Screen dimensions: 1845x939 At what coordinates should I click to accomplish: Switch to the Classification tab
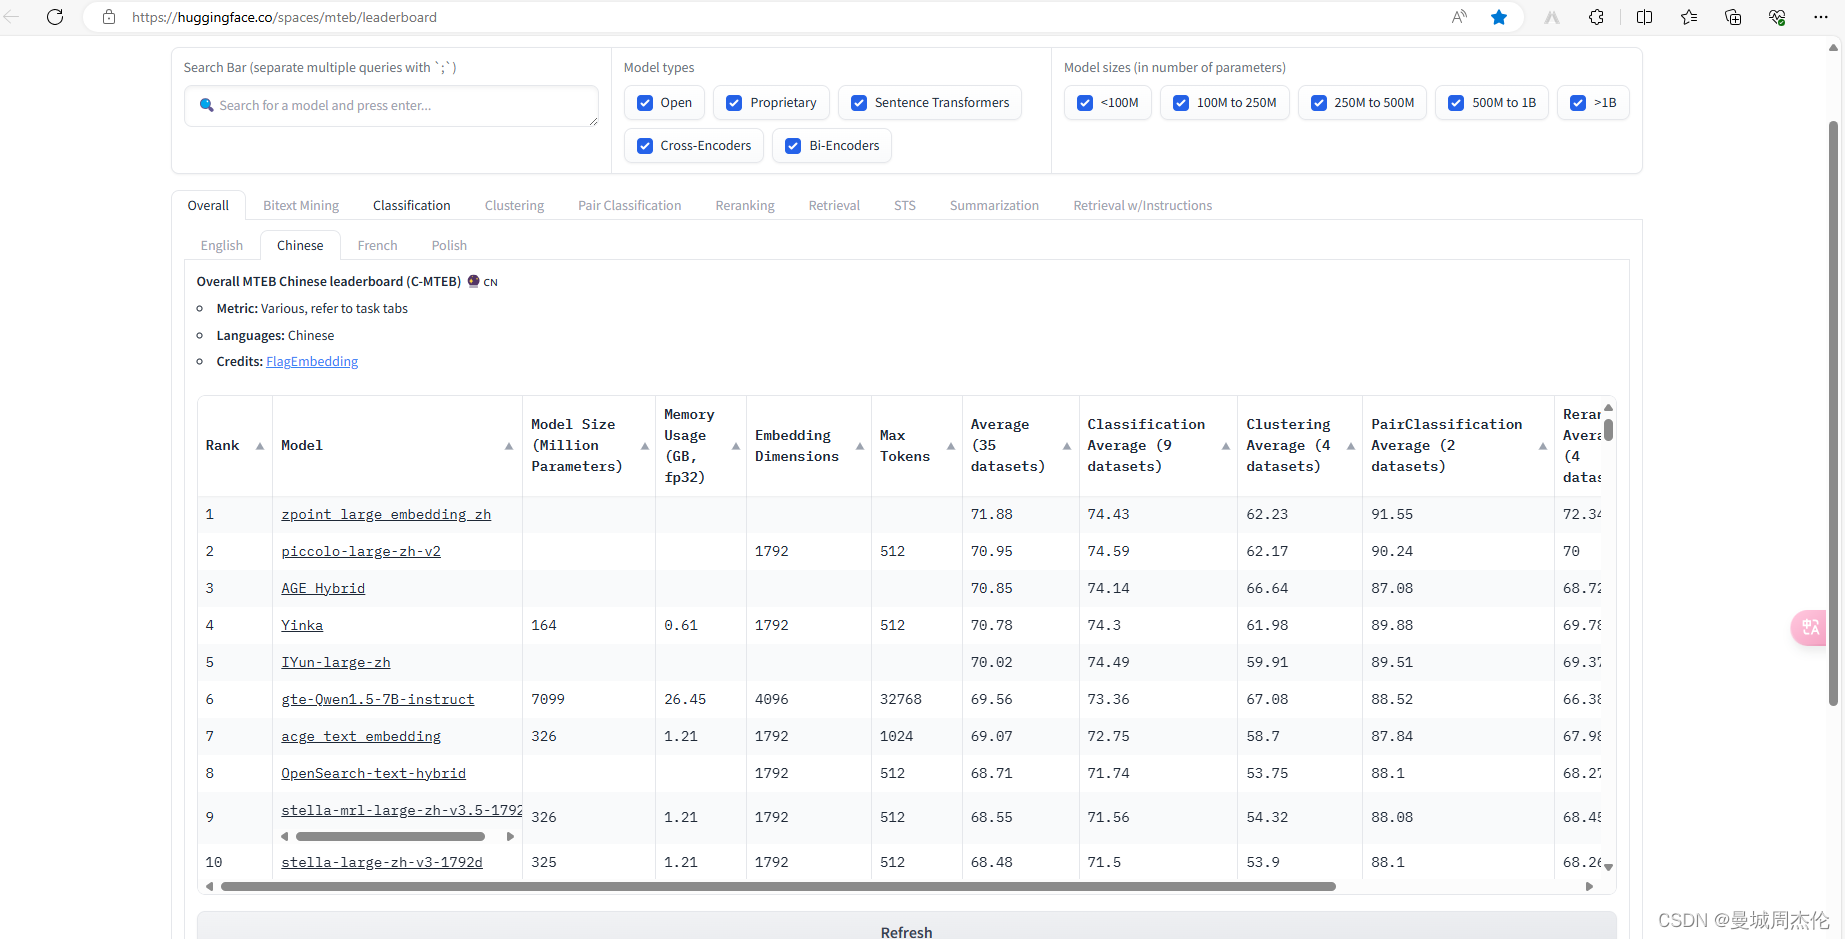412,206
